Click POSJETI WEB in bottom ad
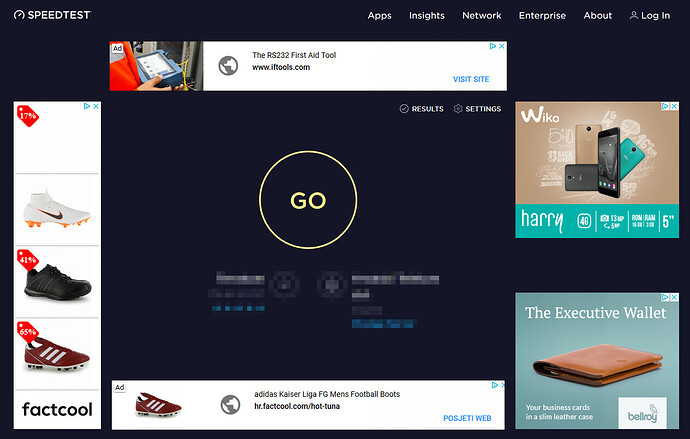 point(466,418)
